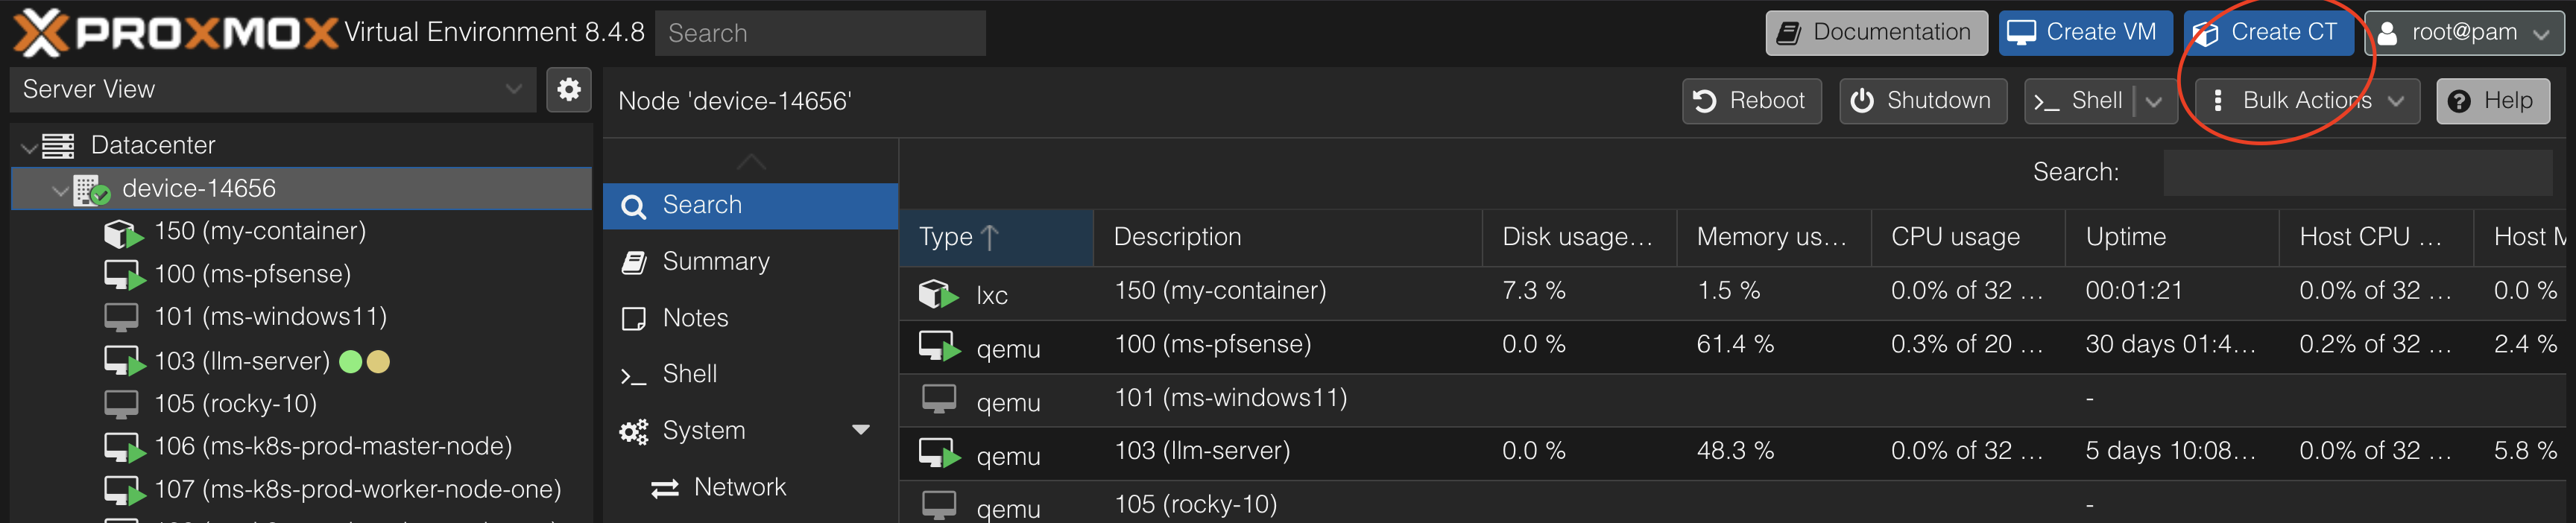
Task: Open the root@pam user menu
Action: [x=2463, y=33]
